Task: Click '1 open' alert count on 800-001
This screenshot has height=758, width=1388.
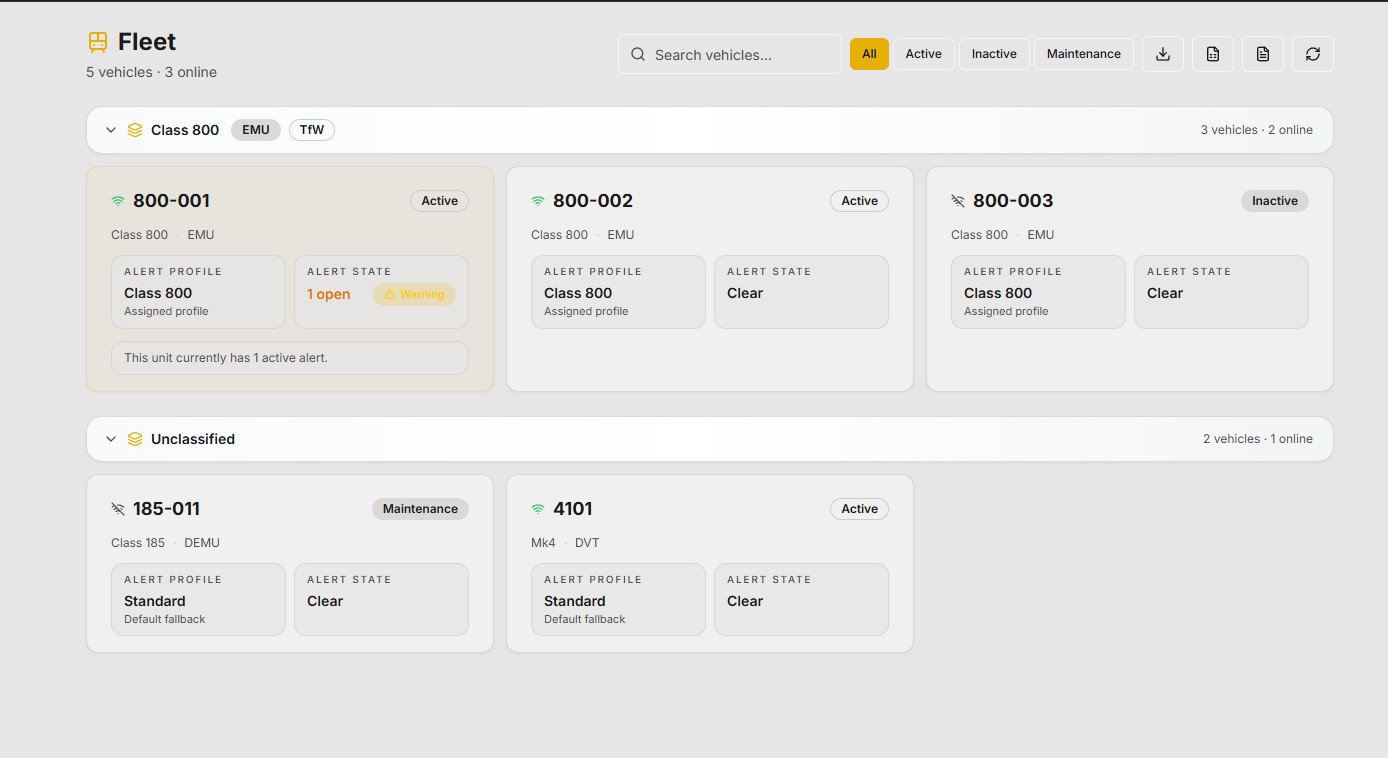Action: 328,294
